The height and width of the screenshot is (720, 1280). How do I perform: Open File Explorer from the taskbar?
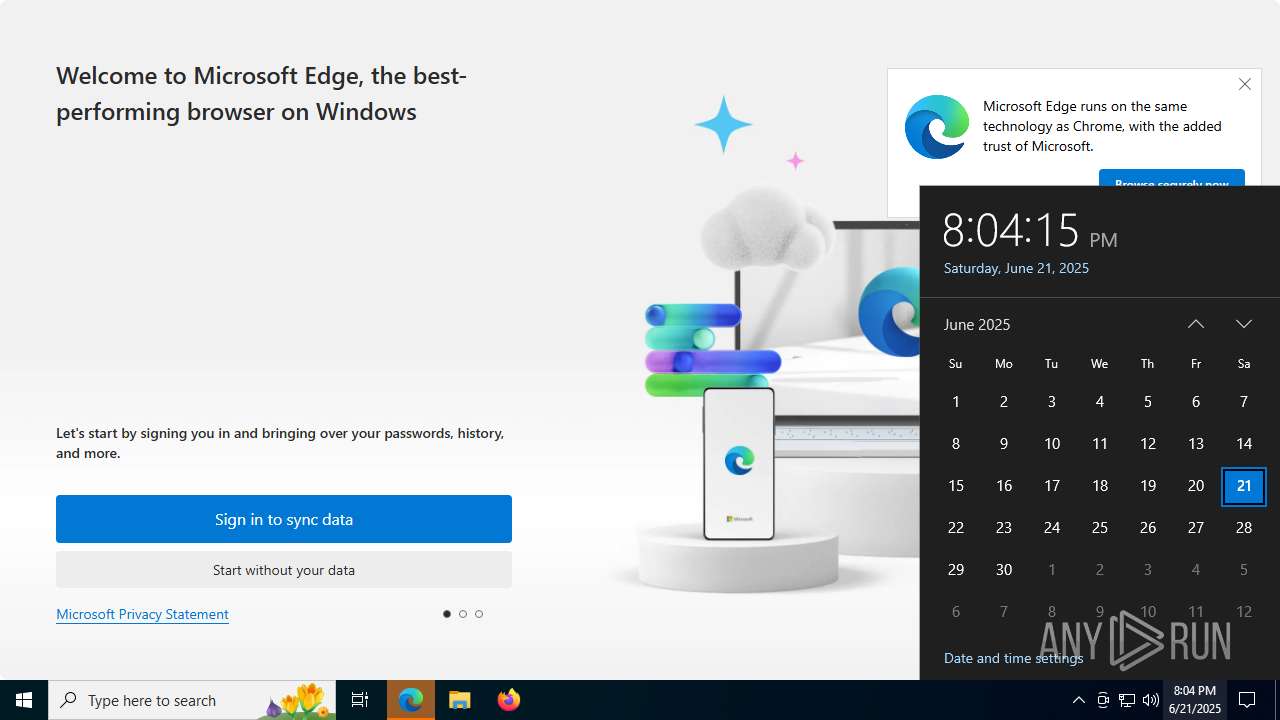tap(459, 700)
